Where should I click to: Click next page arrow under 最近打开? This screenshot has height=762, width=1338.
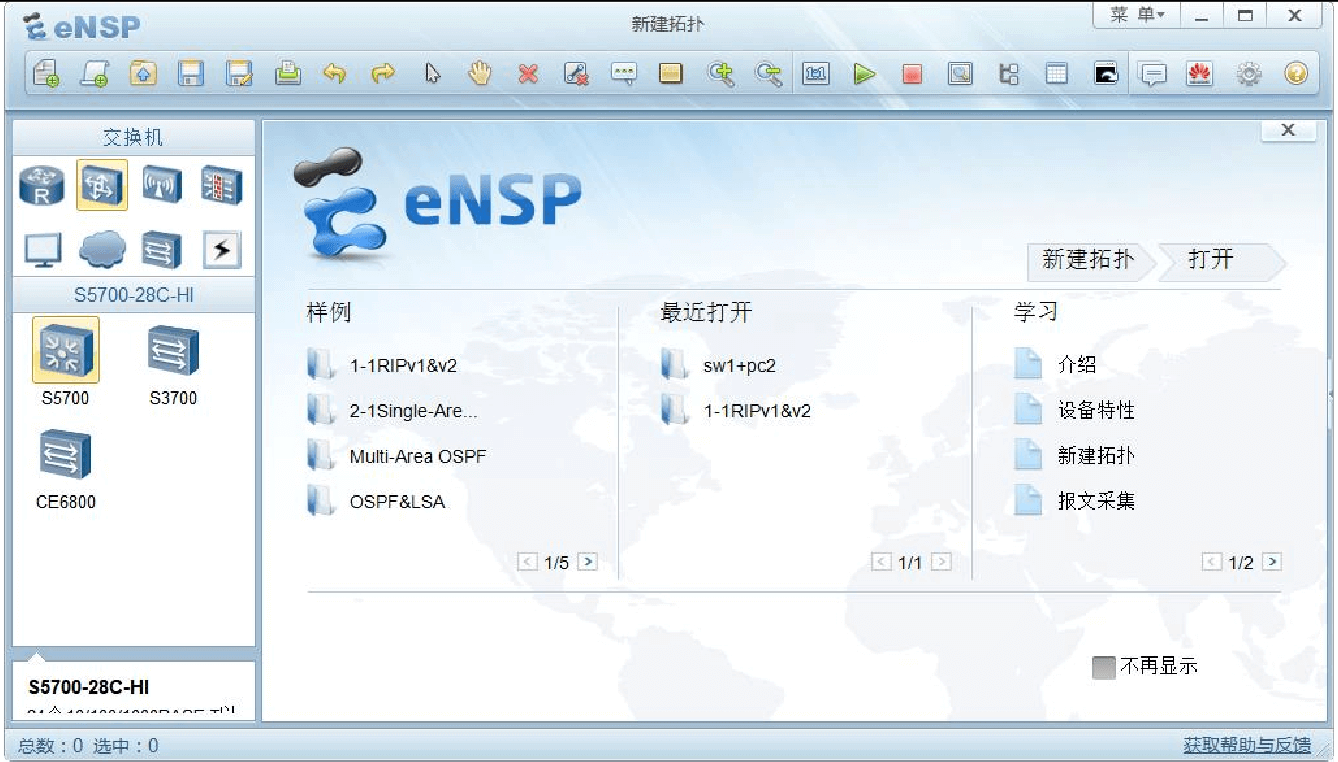pyautogui.click(x=941, y=562)
